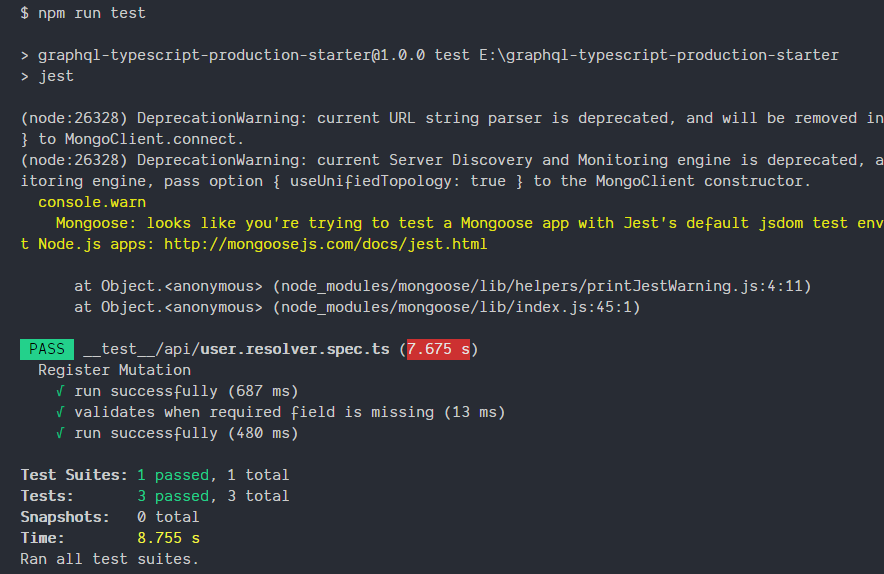Image resolution: width=884 pixels, height=574 pixels.
Task: Click the green PASS badge
Action: [46, 349]
